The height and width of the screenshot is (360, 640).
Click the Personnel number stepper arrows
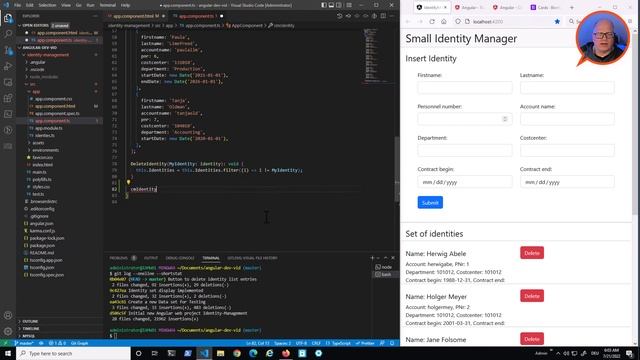[505, 119]
